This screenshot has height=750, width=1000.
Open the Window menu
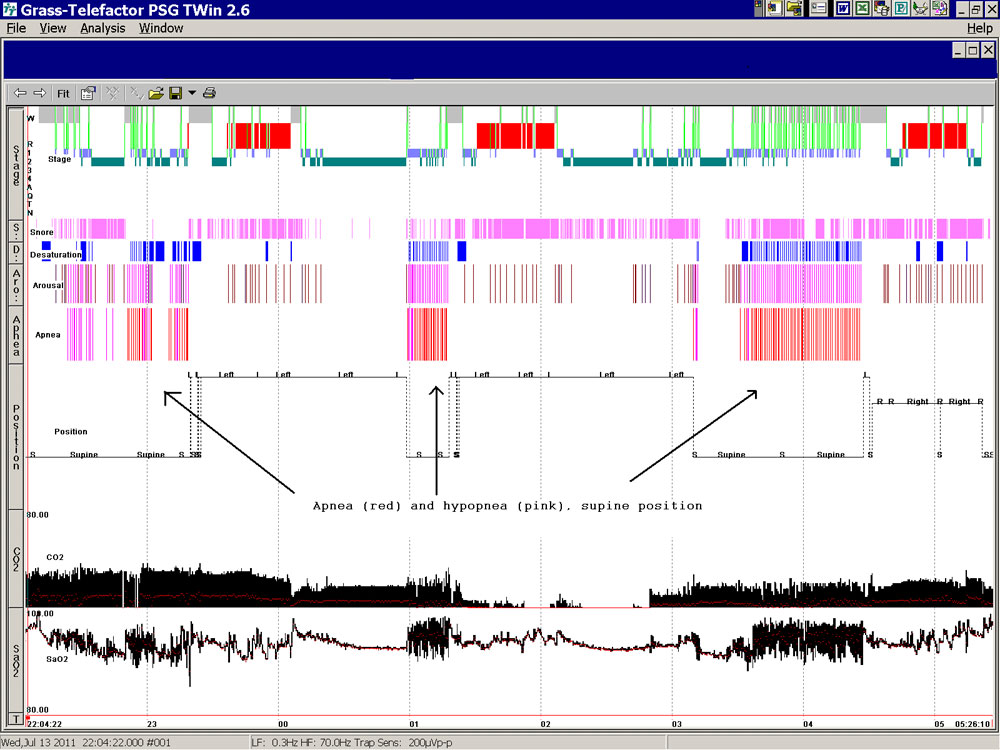[160, 28]
